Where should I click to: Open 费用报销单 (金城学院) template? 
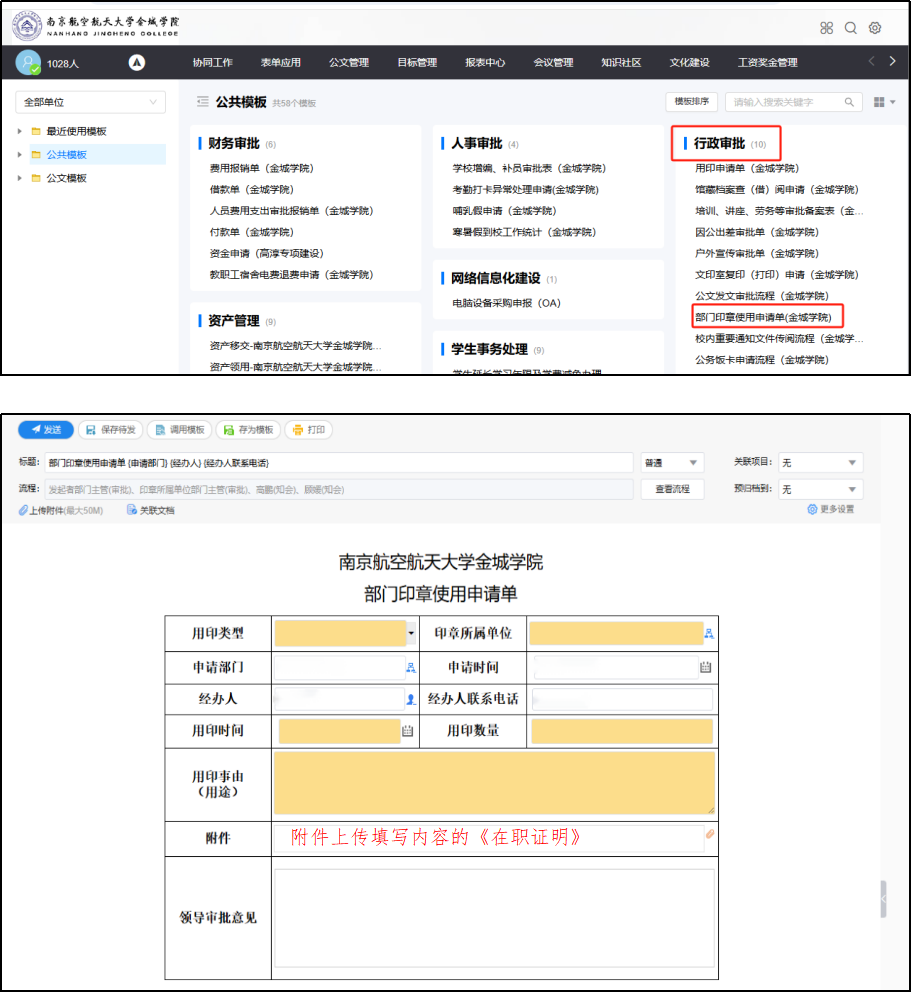261,168
